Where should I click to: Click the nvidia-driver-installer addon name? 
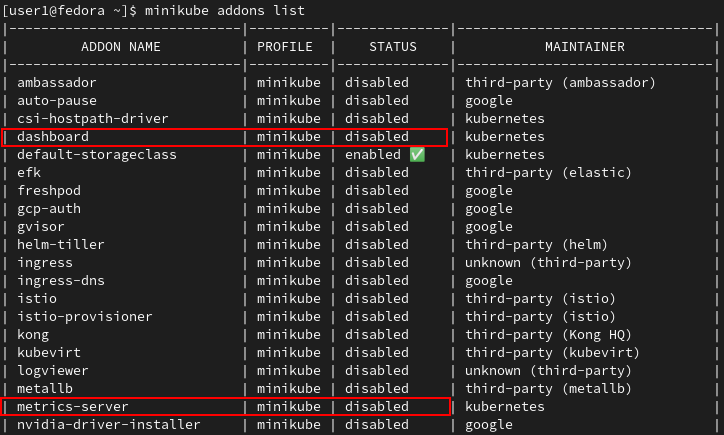(x=109, y=425)
